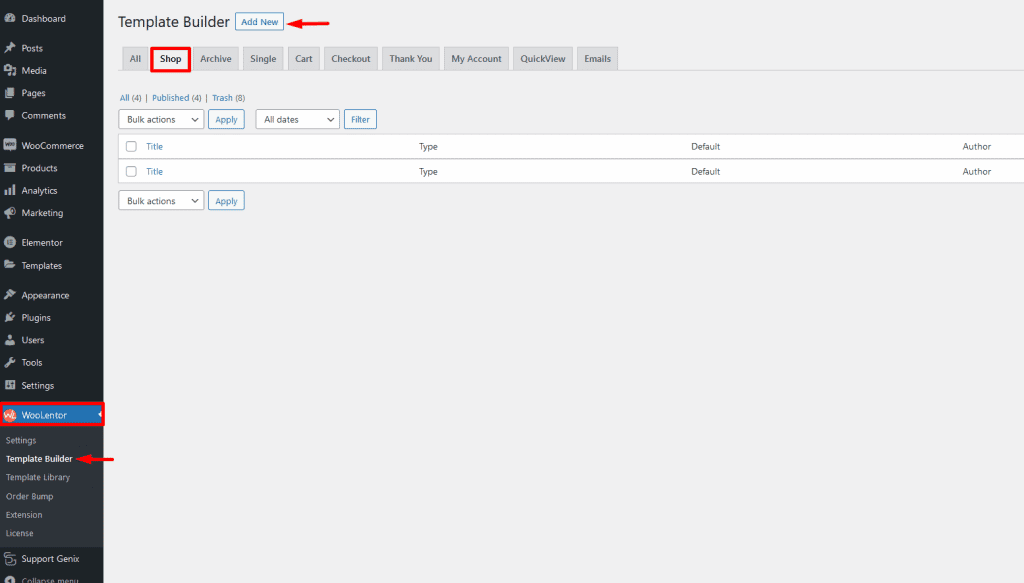Open the bottom Bulk actions dropdown
This screenshot has width=1024, height=583.
[161, 201]
